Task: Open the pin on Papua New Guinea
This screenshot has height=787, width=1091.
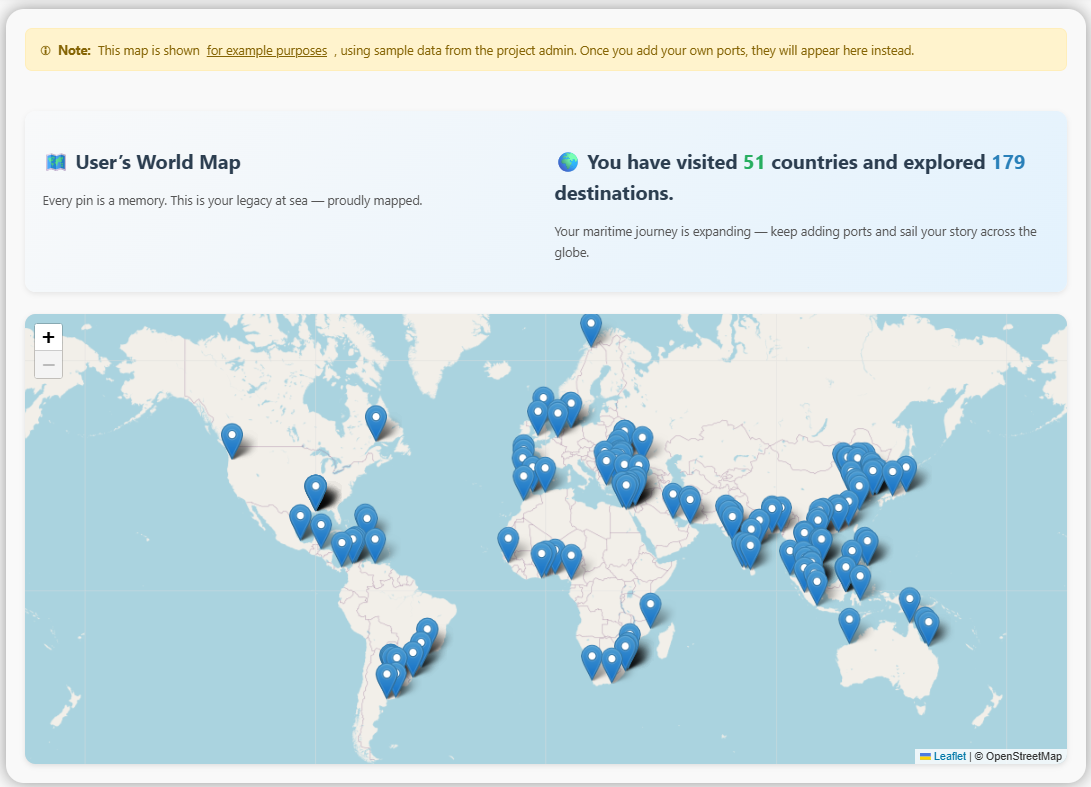Action: (x=909, y=602)
